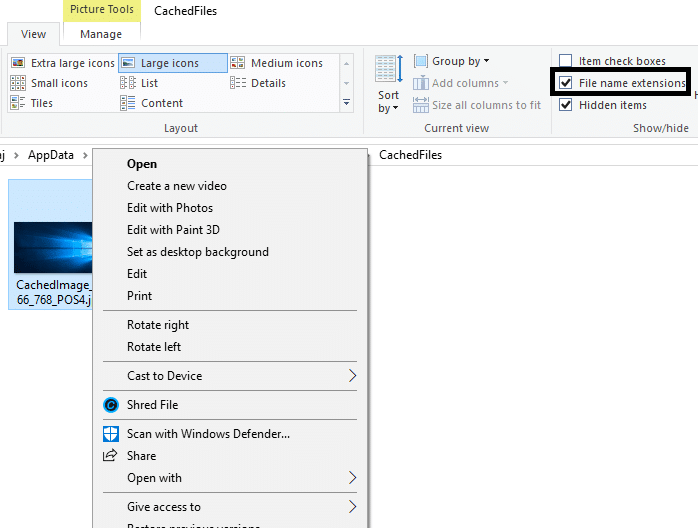The width and height of the screenshot is (698, 528).
Task: Click Size all columns to fit
Action: pos(477,105)
